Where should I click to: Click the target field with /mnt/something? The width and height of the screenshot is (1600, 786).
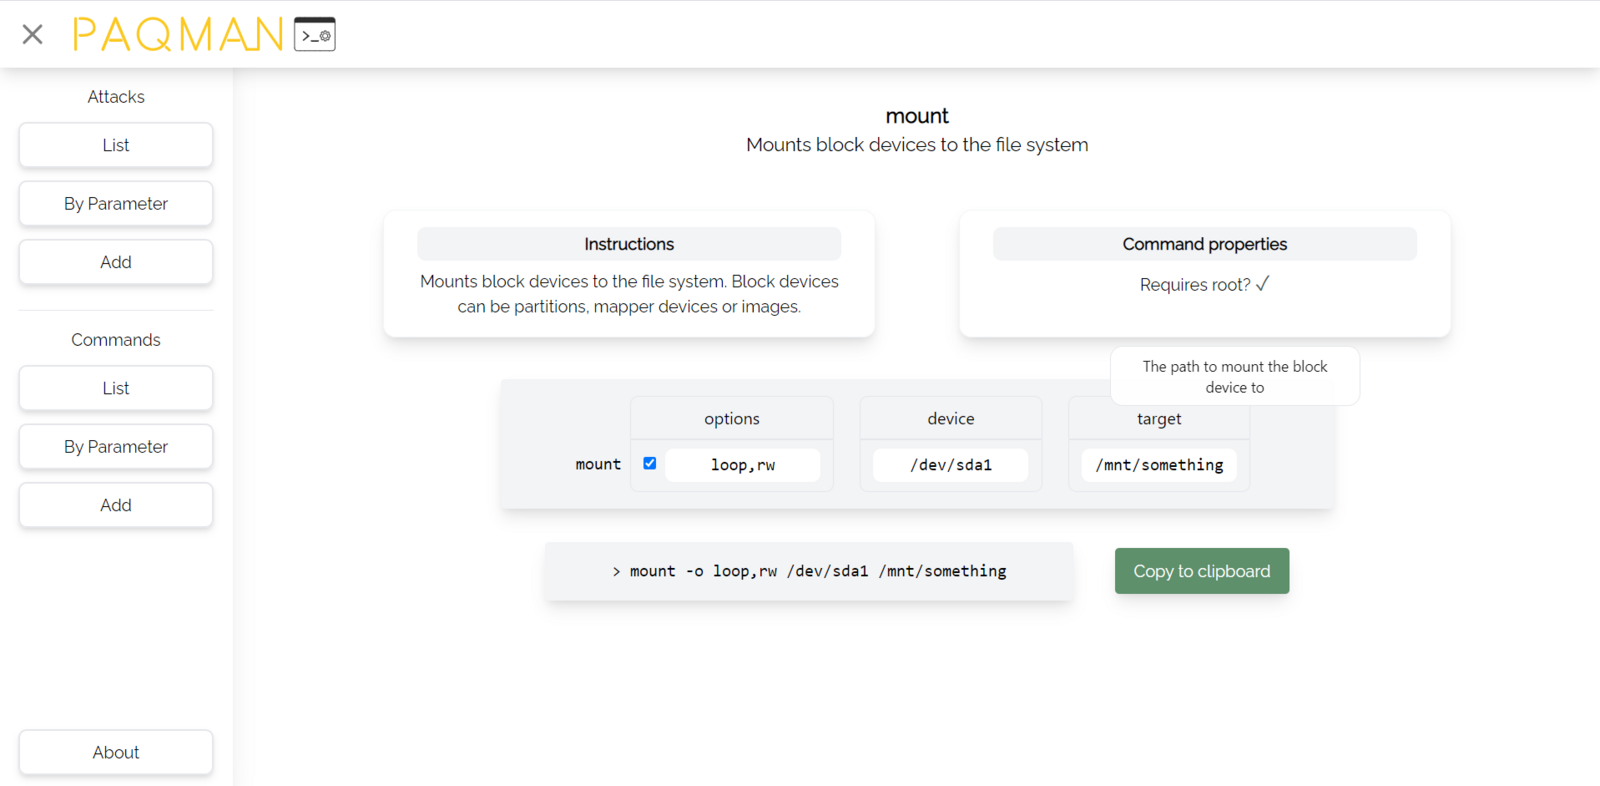point(1159,465)
